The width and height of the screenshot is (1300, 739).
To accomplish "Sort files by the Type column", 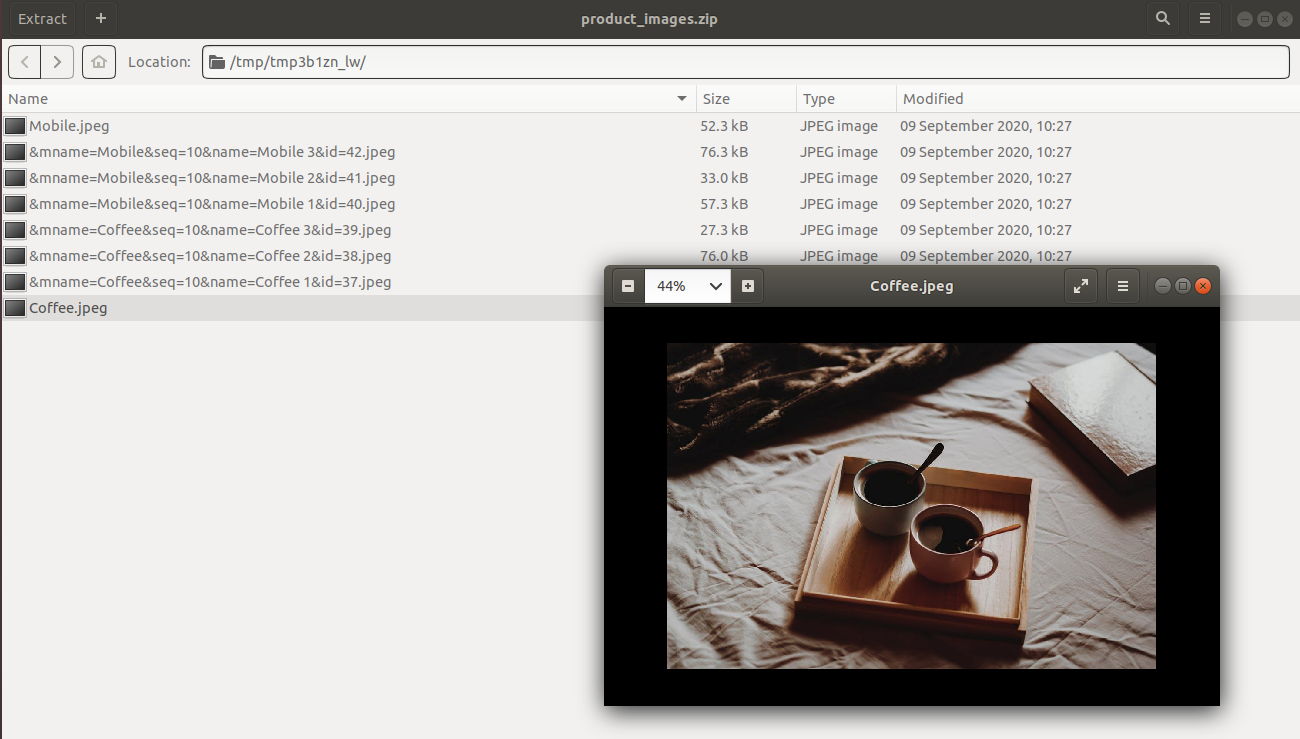I will pos(846,99).
